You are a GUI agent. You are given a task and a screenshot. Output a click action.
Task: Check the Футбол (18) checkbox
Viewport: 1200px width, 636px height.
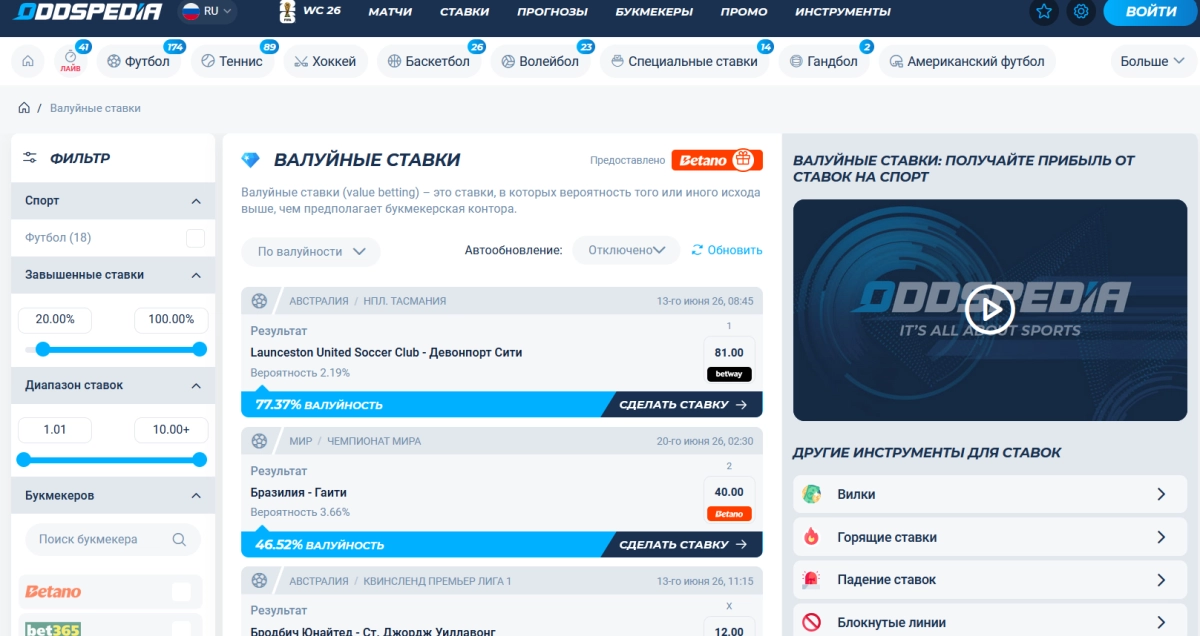pyautogui.click(x=195, y=238)
